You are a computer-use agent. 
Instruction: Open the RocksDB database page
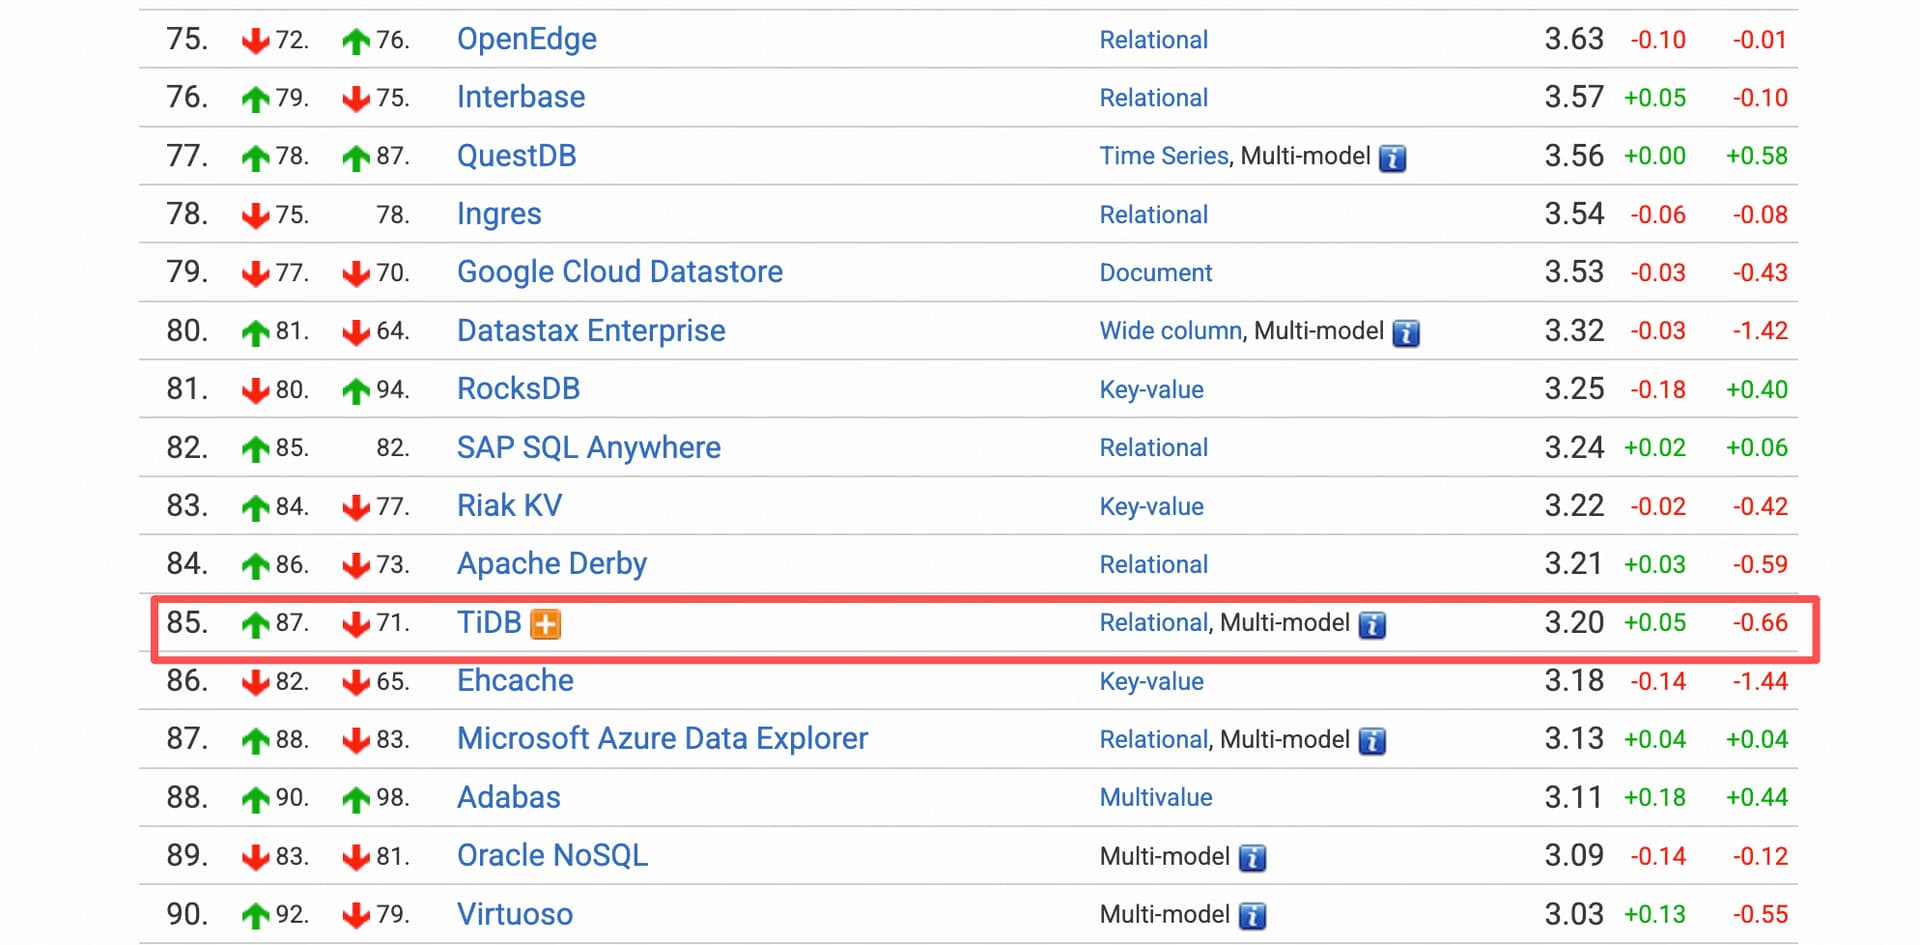518,389
